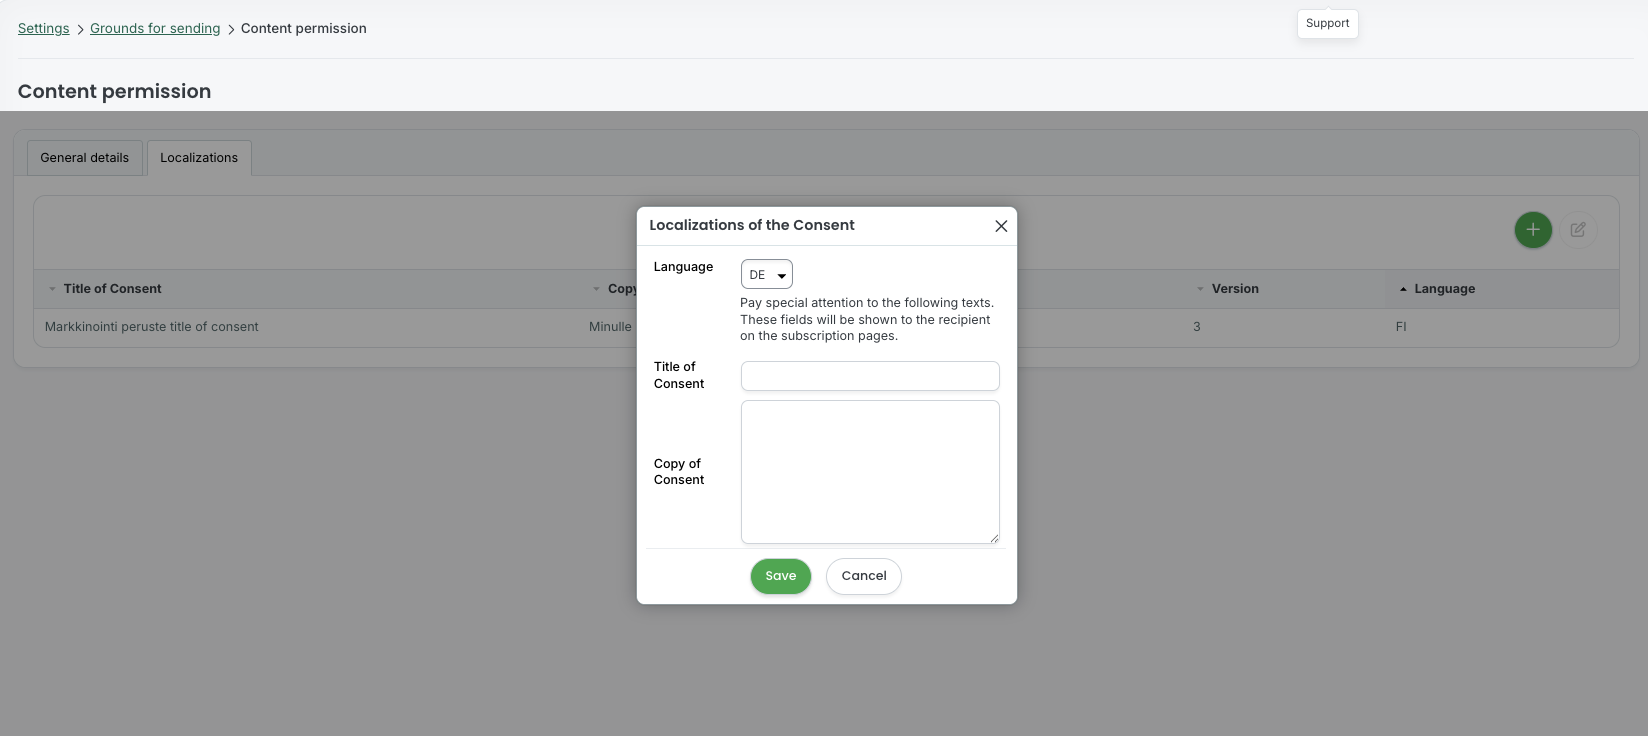Click the Title of Consent input field

click(x=870, y=376)
